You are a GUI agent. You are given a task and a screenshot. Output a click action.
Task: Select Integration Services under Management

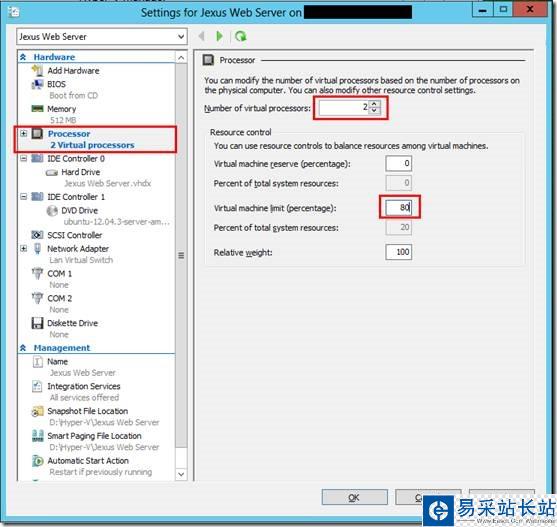pos(84,386)
